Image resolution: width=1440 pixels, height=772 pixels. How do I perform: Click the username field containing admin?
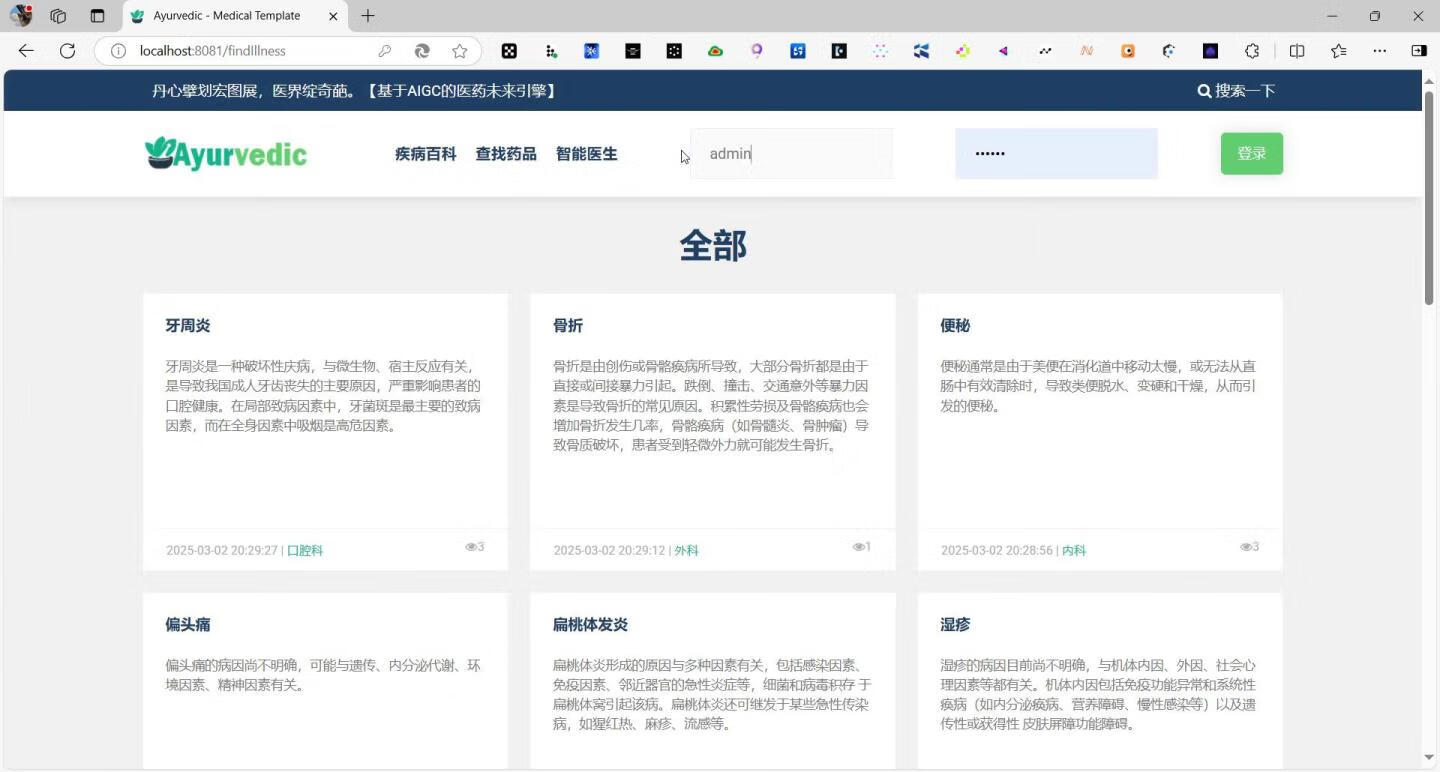tap(791, 153)
